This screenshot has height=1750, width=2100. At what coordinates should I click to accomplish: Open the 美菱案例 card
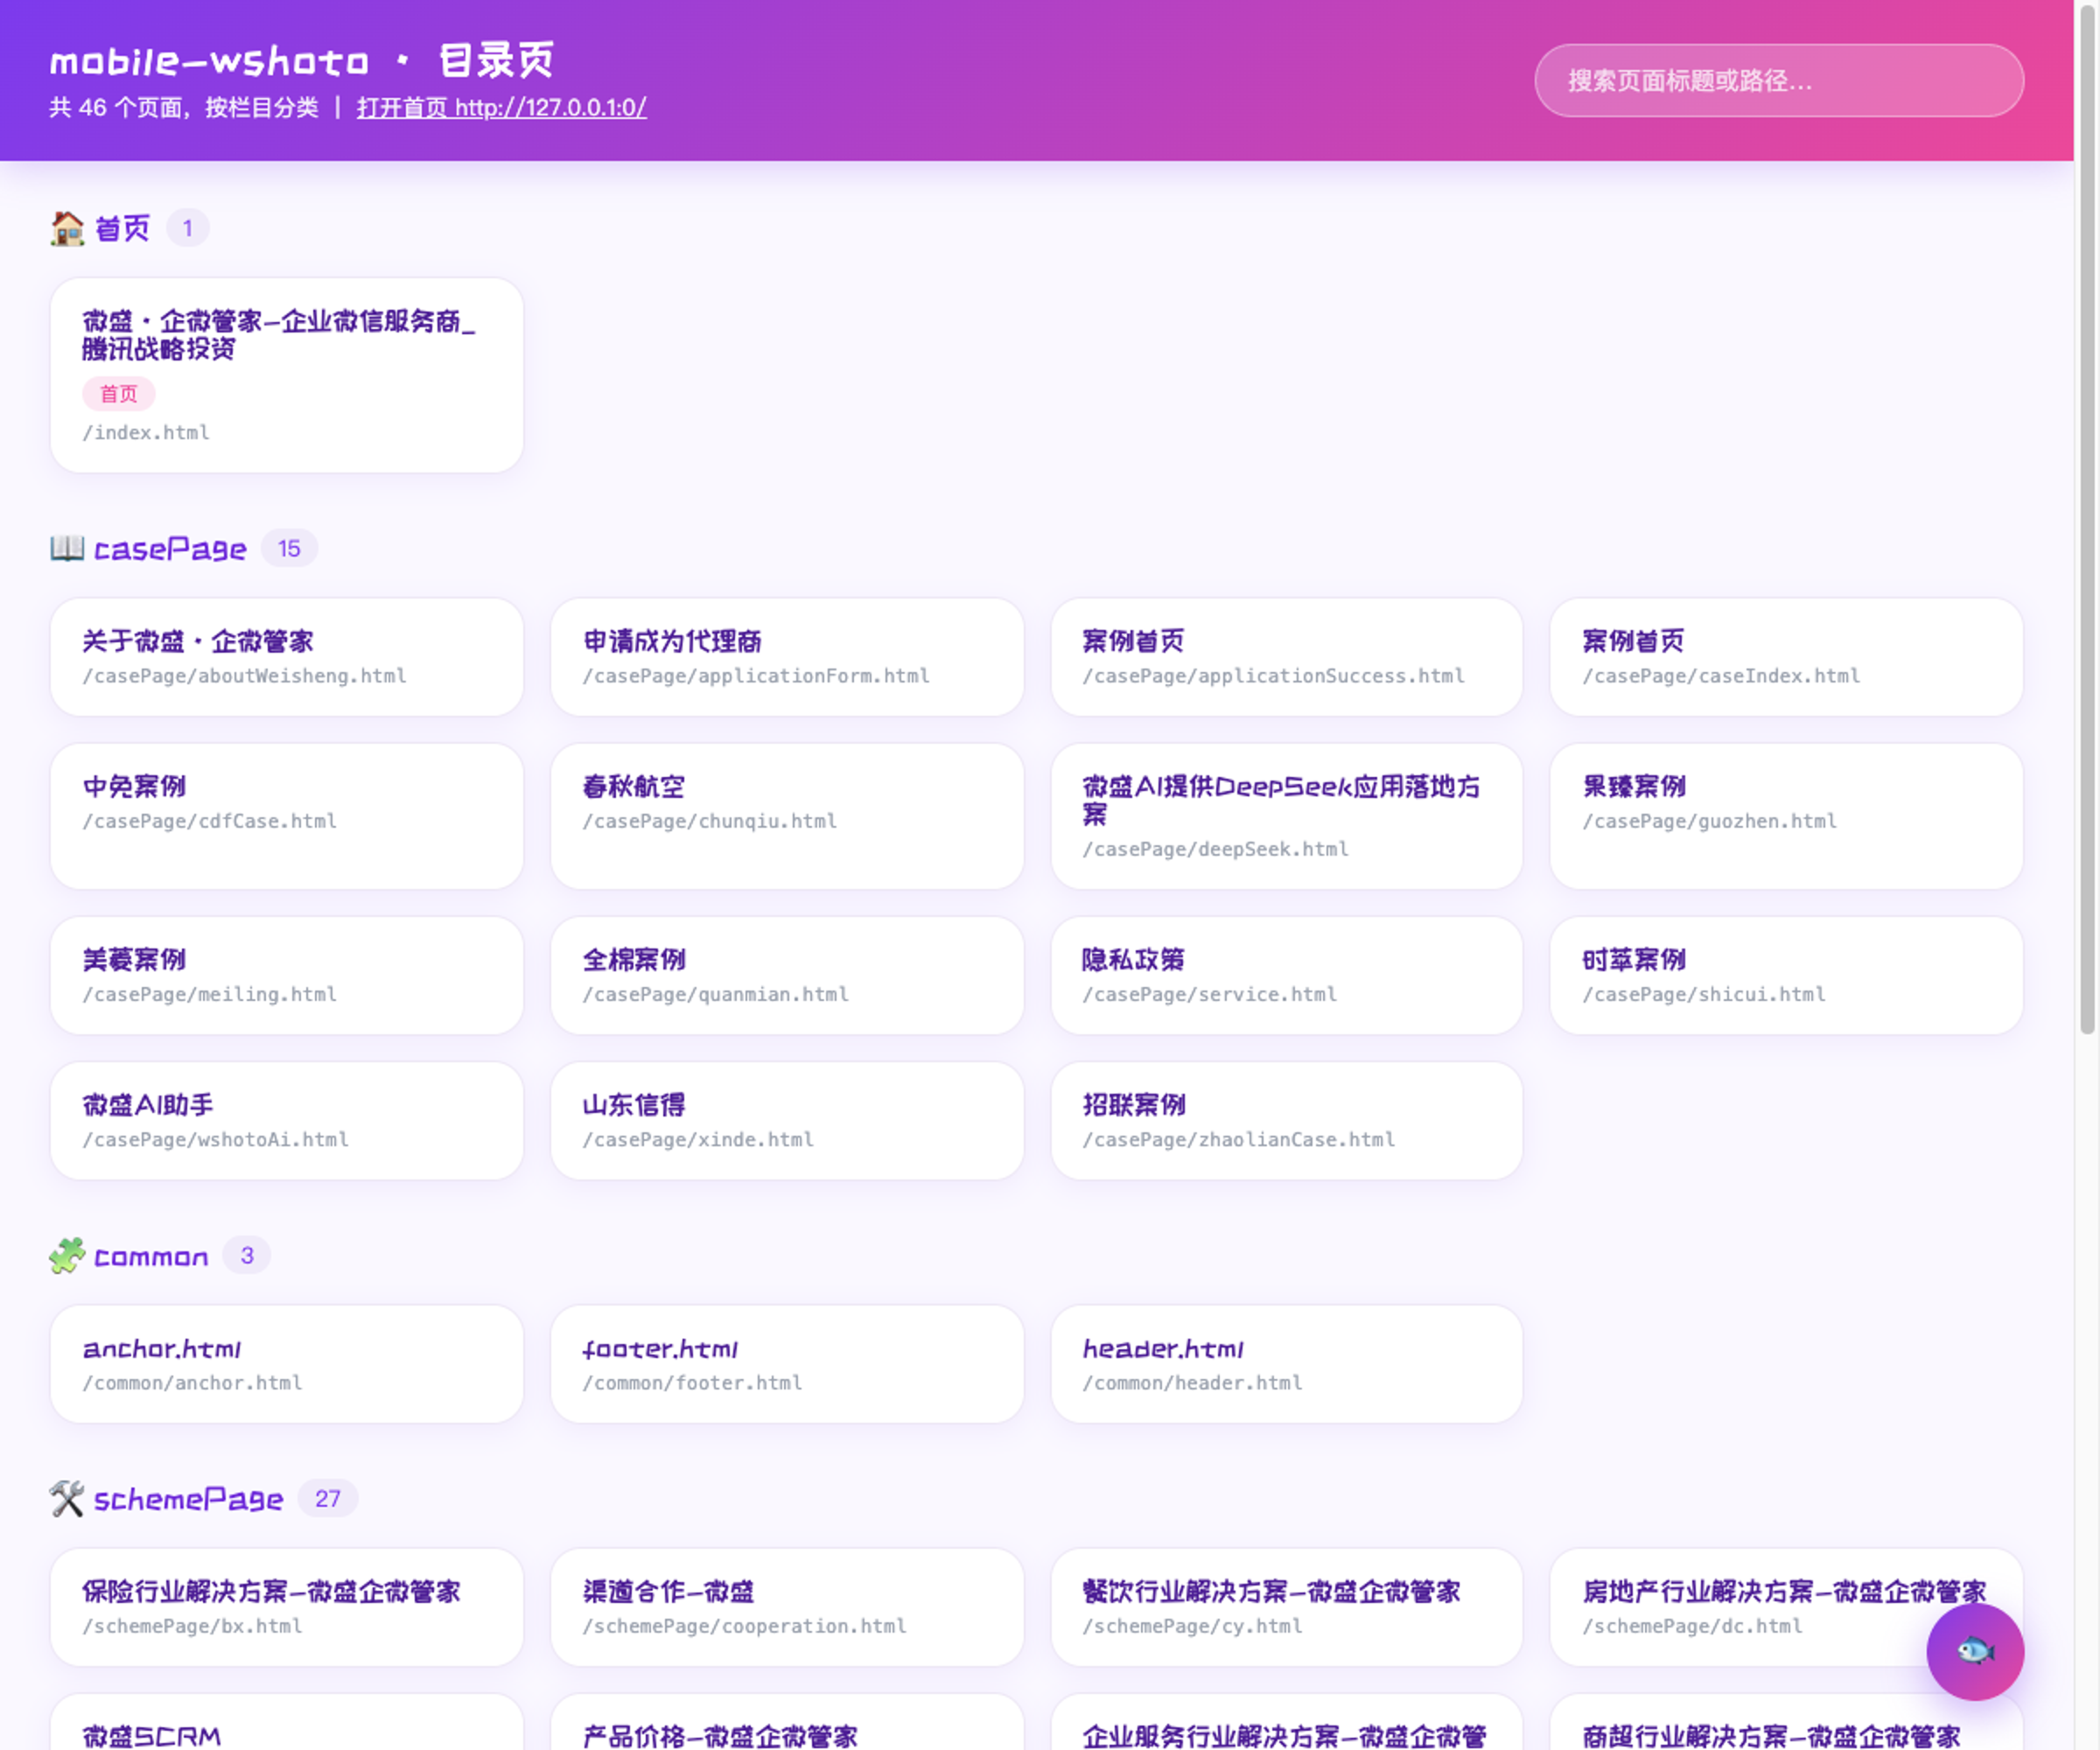pyautogui.click(x=287, y=976)
